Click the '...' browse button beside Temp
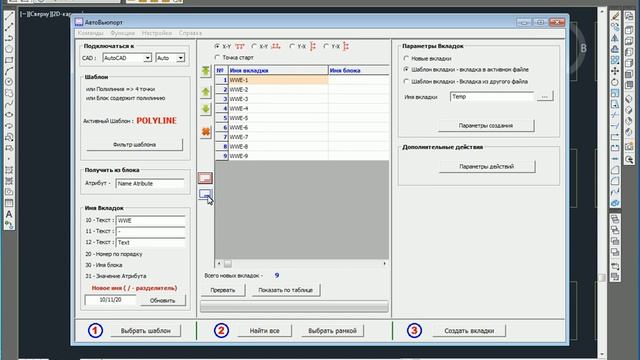This screenshot has width=640, height=360. coord(545,97)
